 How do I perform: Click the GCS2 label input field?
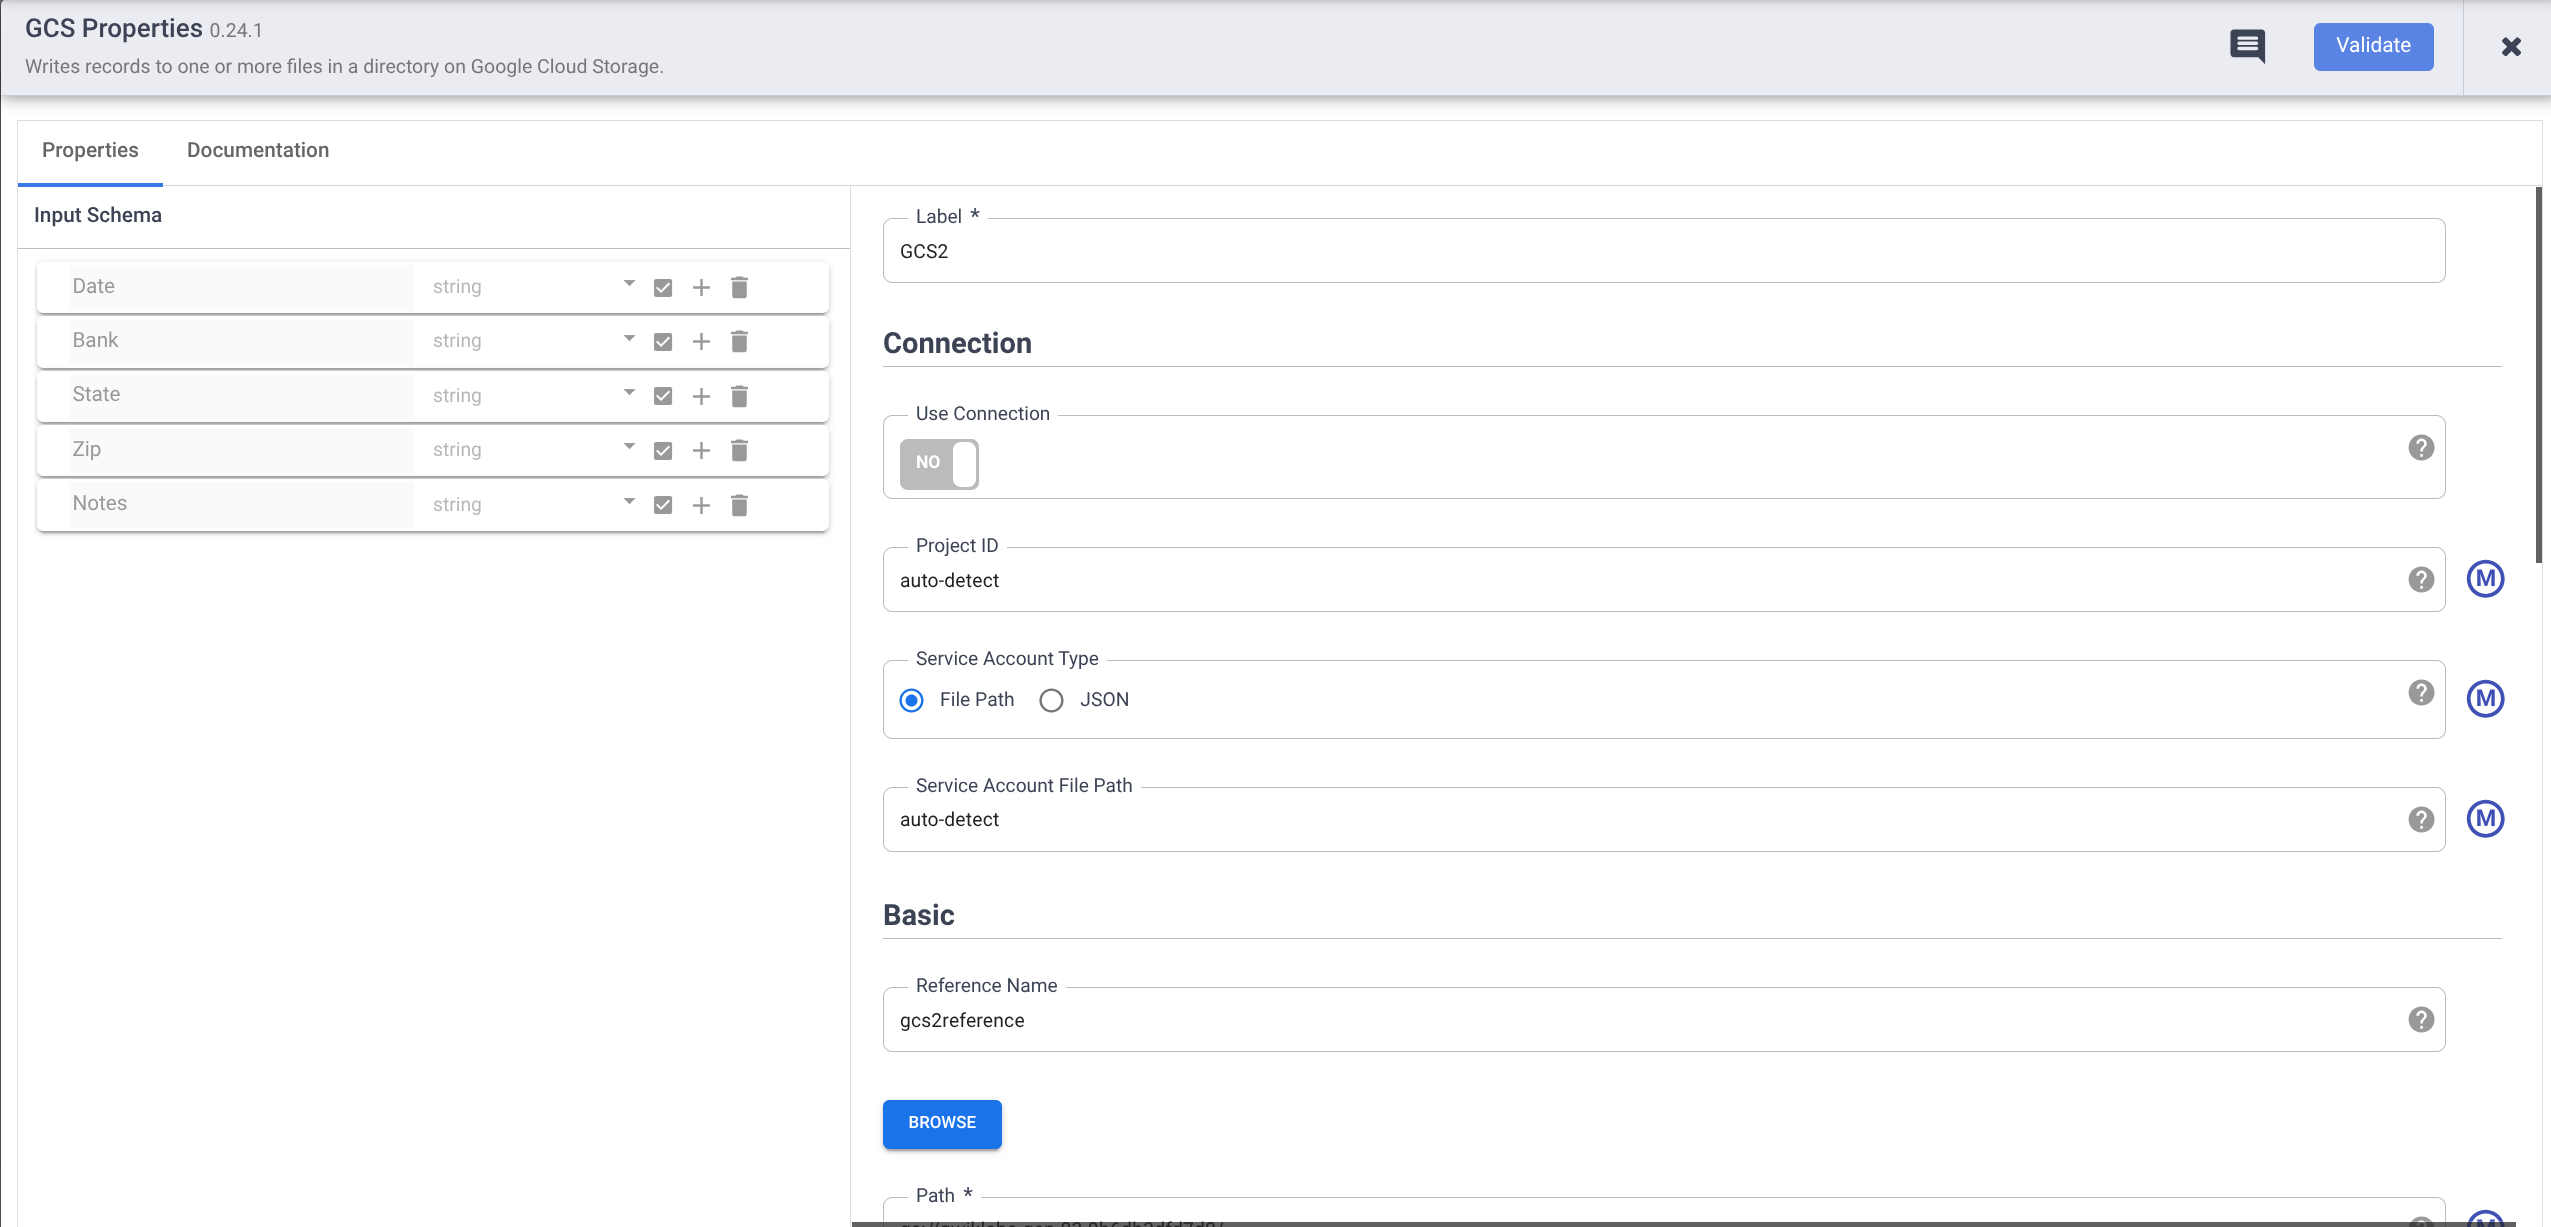point(1600,250)
